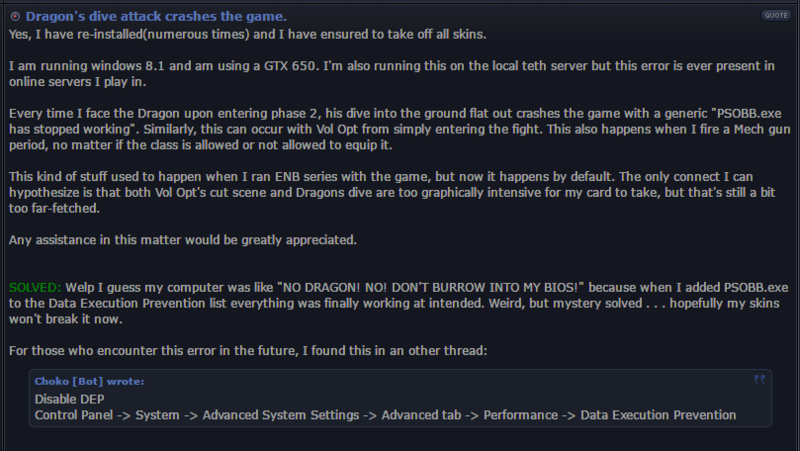Click "For those who encounter this error" line
Viewport: 800px width, 451px height.
248,350
